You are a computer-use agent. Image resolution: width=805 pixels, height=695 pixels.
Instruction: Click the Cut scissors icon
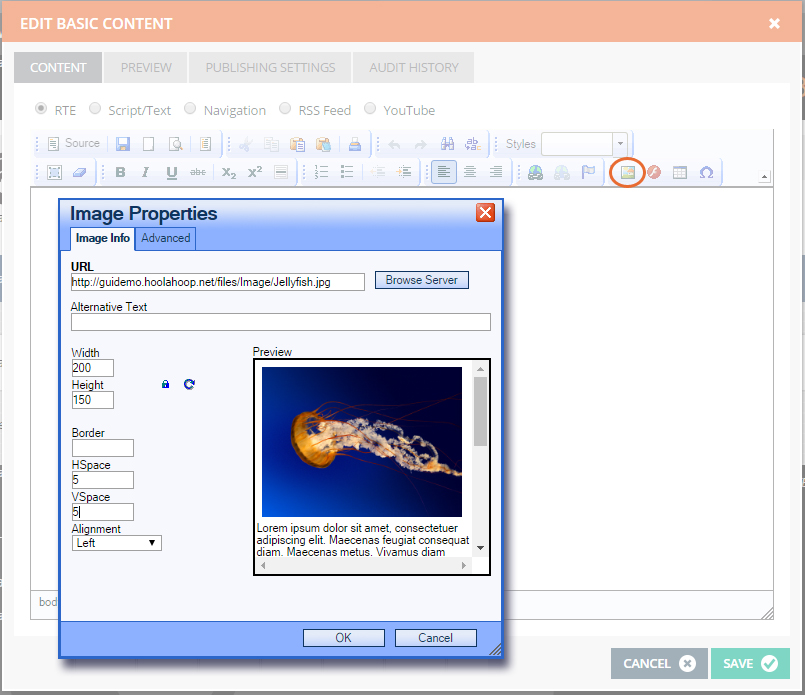245,144
